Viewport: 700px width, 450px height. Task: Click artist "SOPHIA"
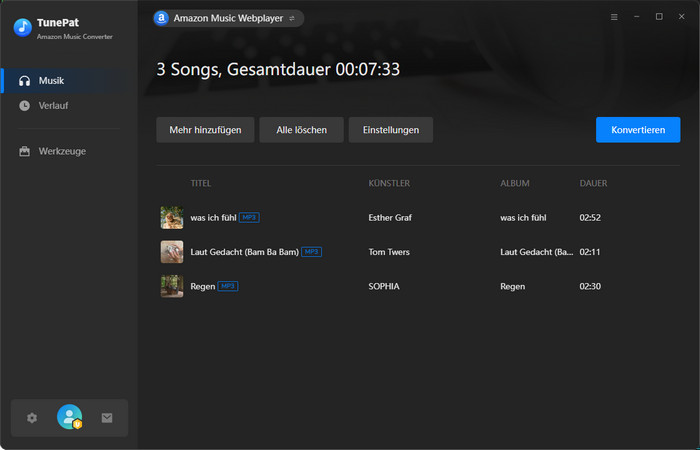384,286
